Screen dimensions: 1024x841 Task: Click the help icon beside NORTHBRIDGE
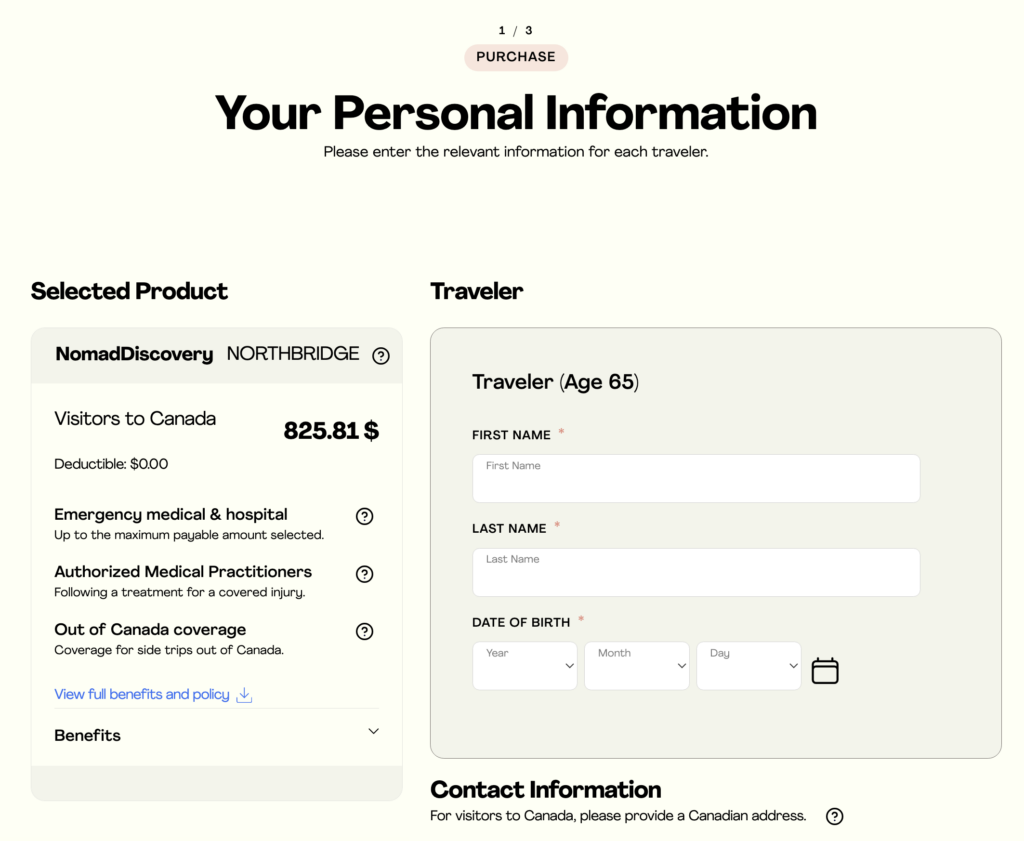[381, 356]
